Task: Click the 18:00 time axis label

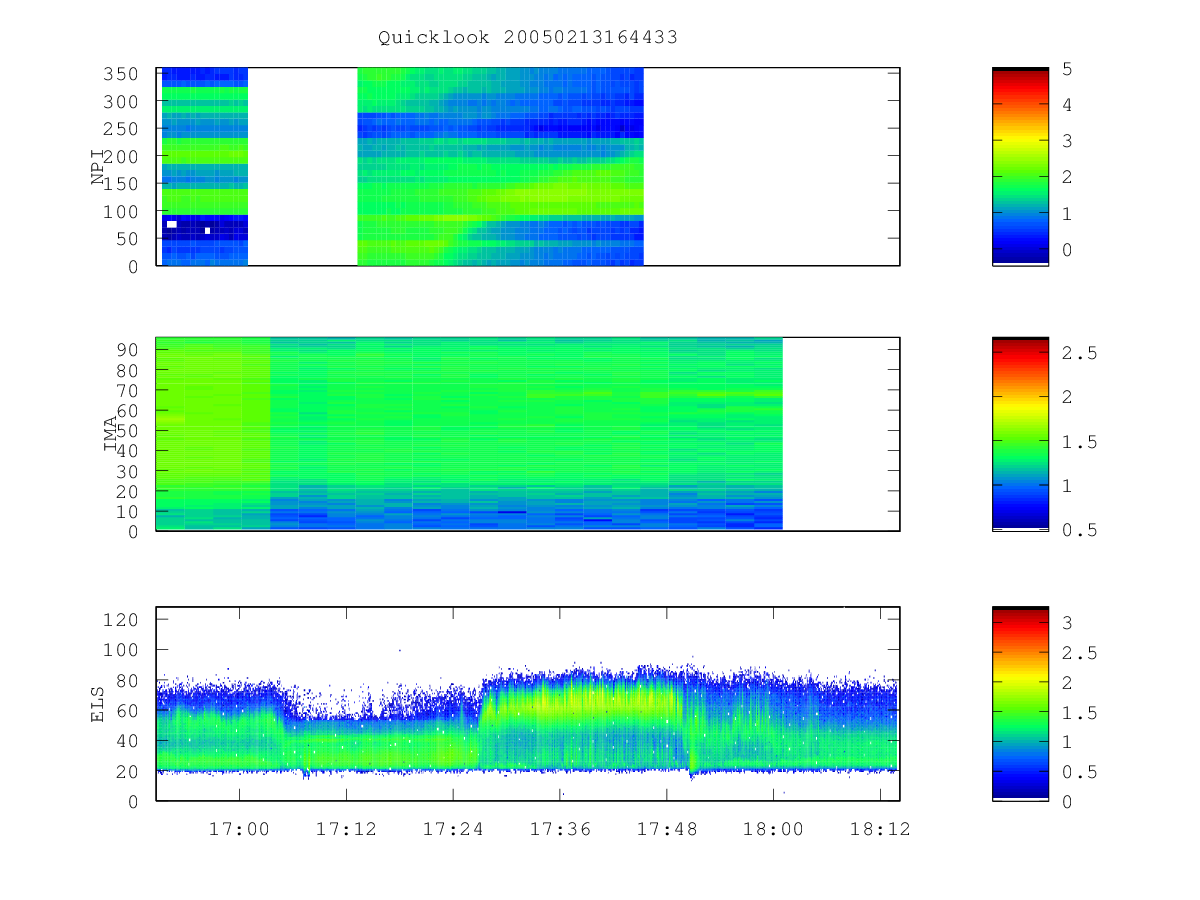Action: point(774,829)
